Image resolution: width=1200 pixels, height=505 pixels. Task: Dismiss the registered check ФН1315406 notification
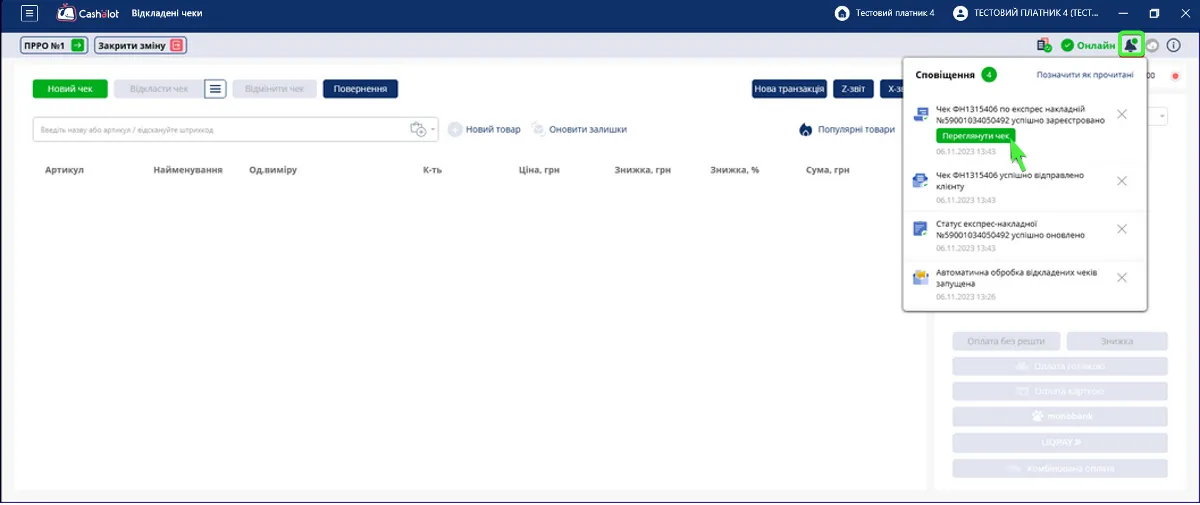coord(1122,114)
